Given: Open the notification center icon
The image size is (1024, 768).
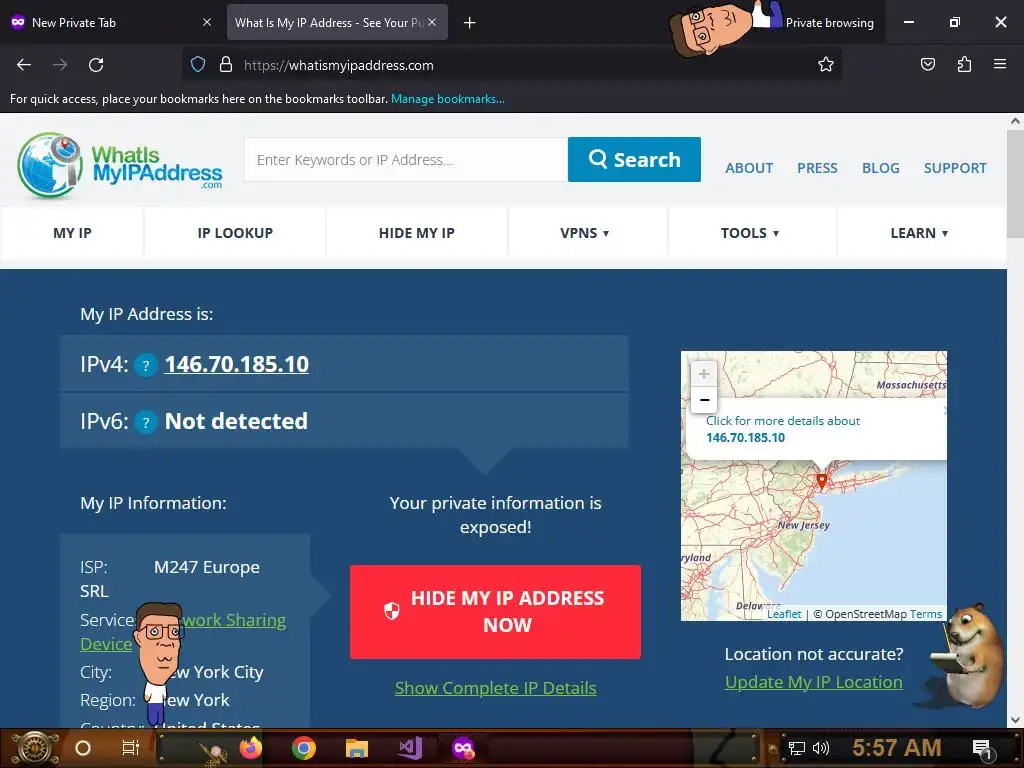Looking at the screenshot, I should (x=982, y=749).
